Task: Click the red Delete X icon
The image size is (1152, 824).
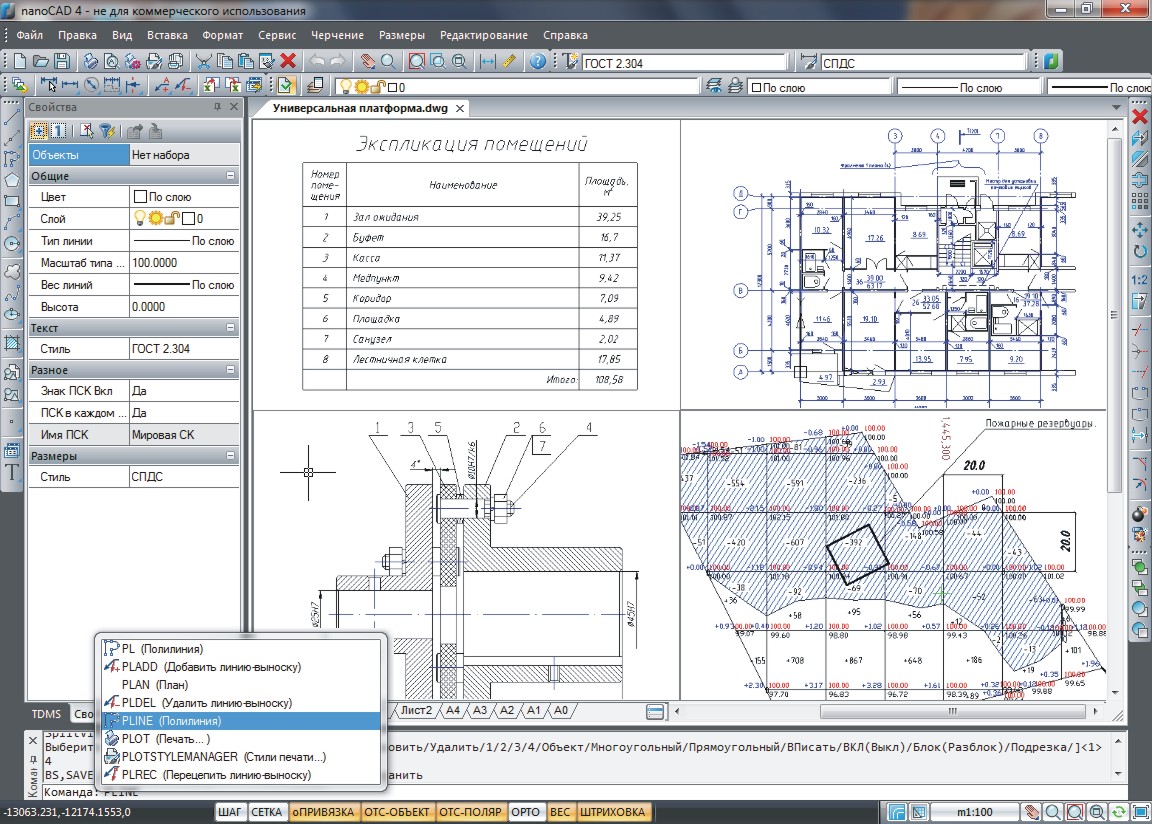Action: [288, 62]
